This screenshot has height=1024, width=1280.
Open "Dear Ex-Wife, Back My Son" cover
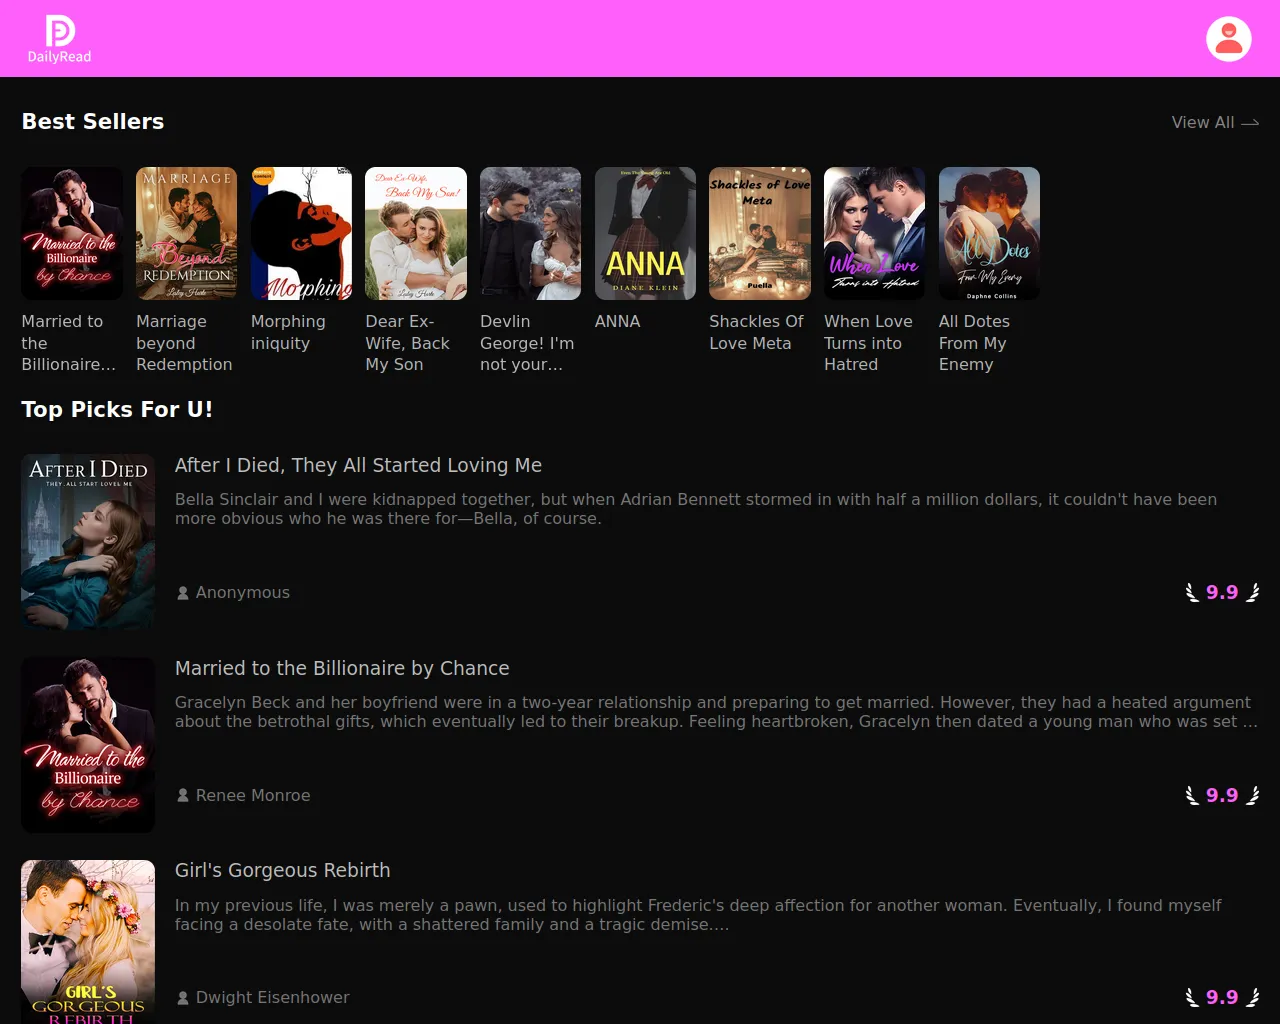tap(415, 233)
